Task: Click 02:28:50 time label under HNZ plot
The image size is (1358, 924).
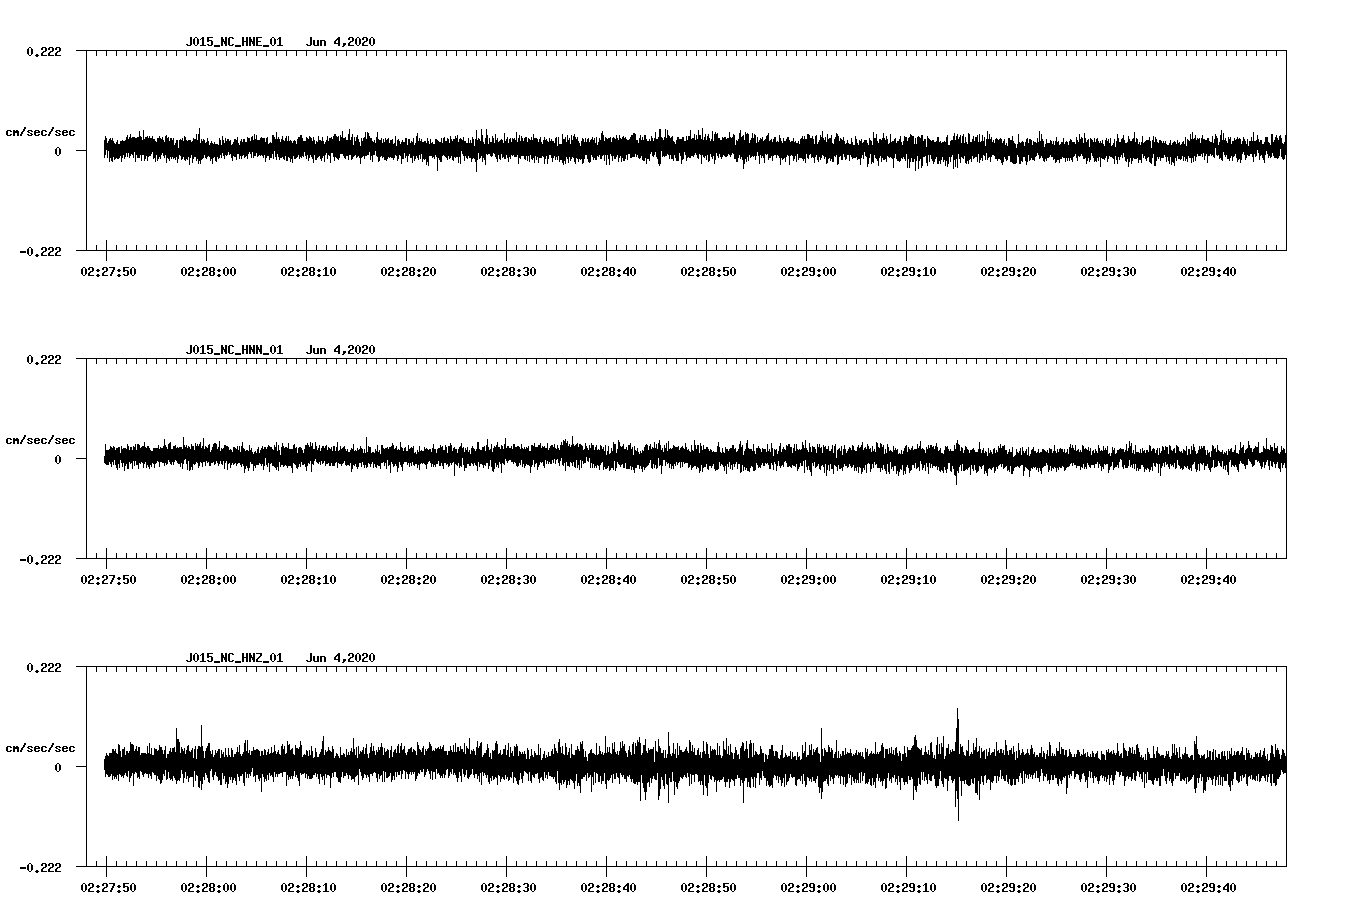Action: click(708, 888)
